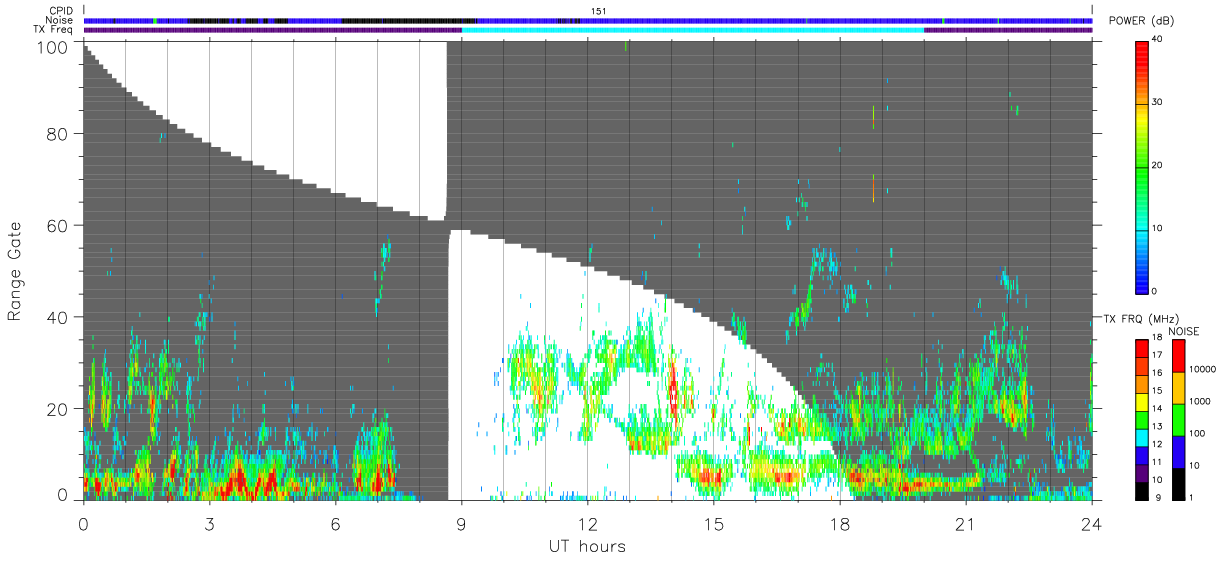Image resolution: width=1228 pixels, height=567 pixels.
Task: Click the POWER (dB) legend title
Action: [1141, 21]
